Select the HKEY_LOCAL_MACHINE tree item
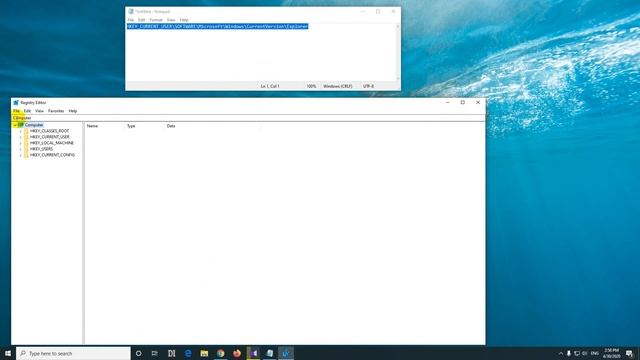Image resolution: width=640 pixels, height=360 pixels. (x=52, y=143)
